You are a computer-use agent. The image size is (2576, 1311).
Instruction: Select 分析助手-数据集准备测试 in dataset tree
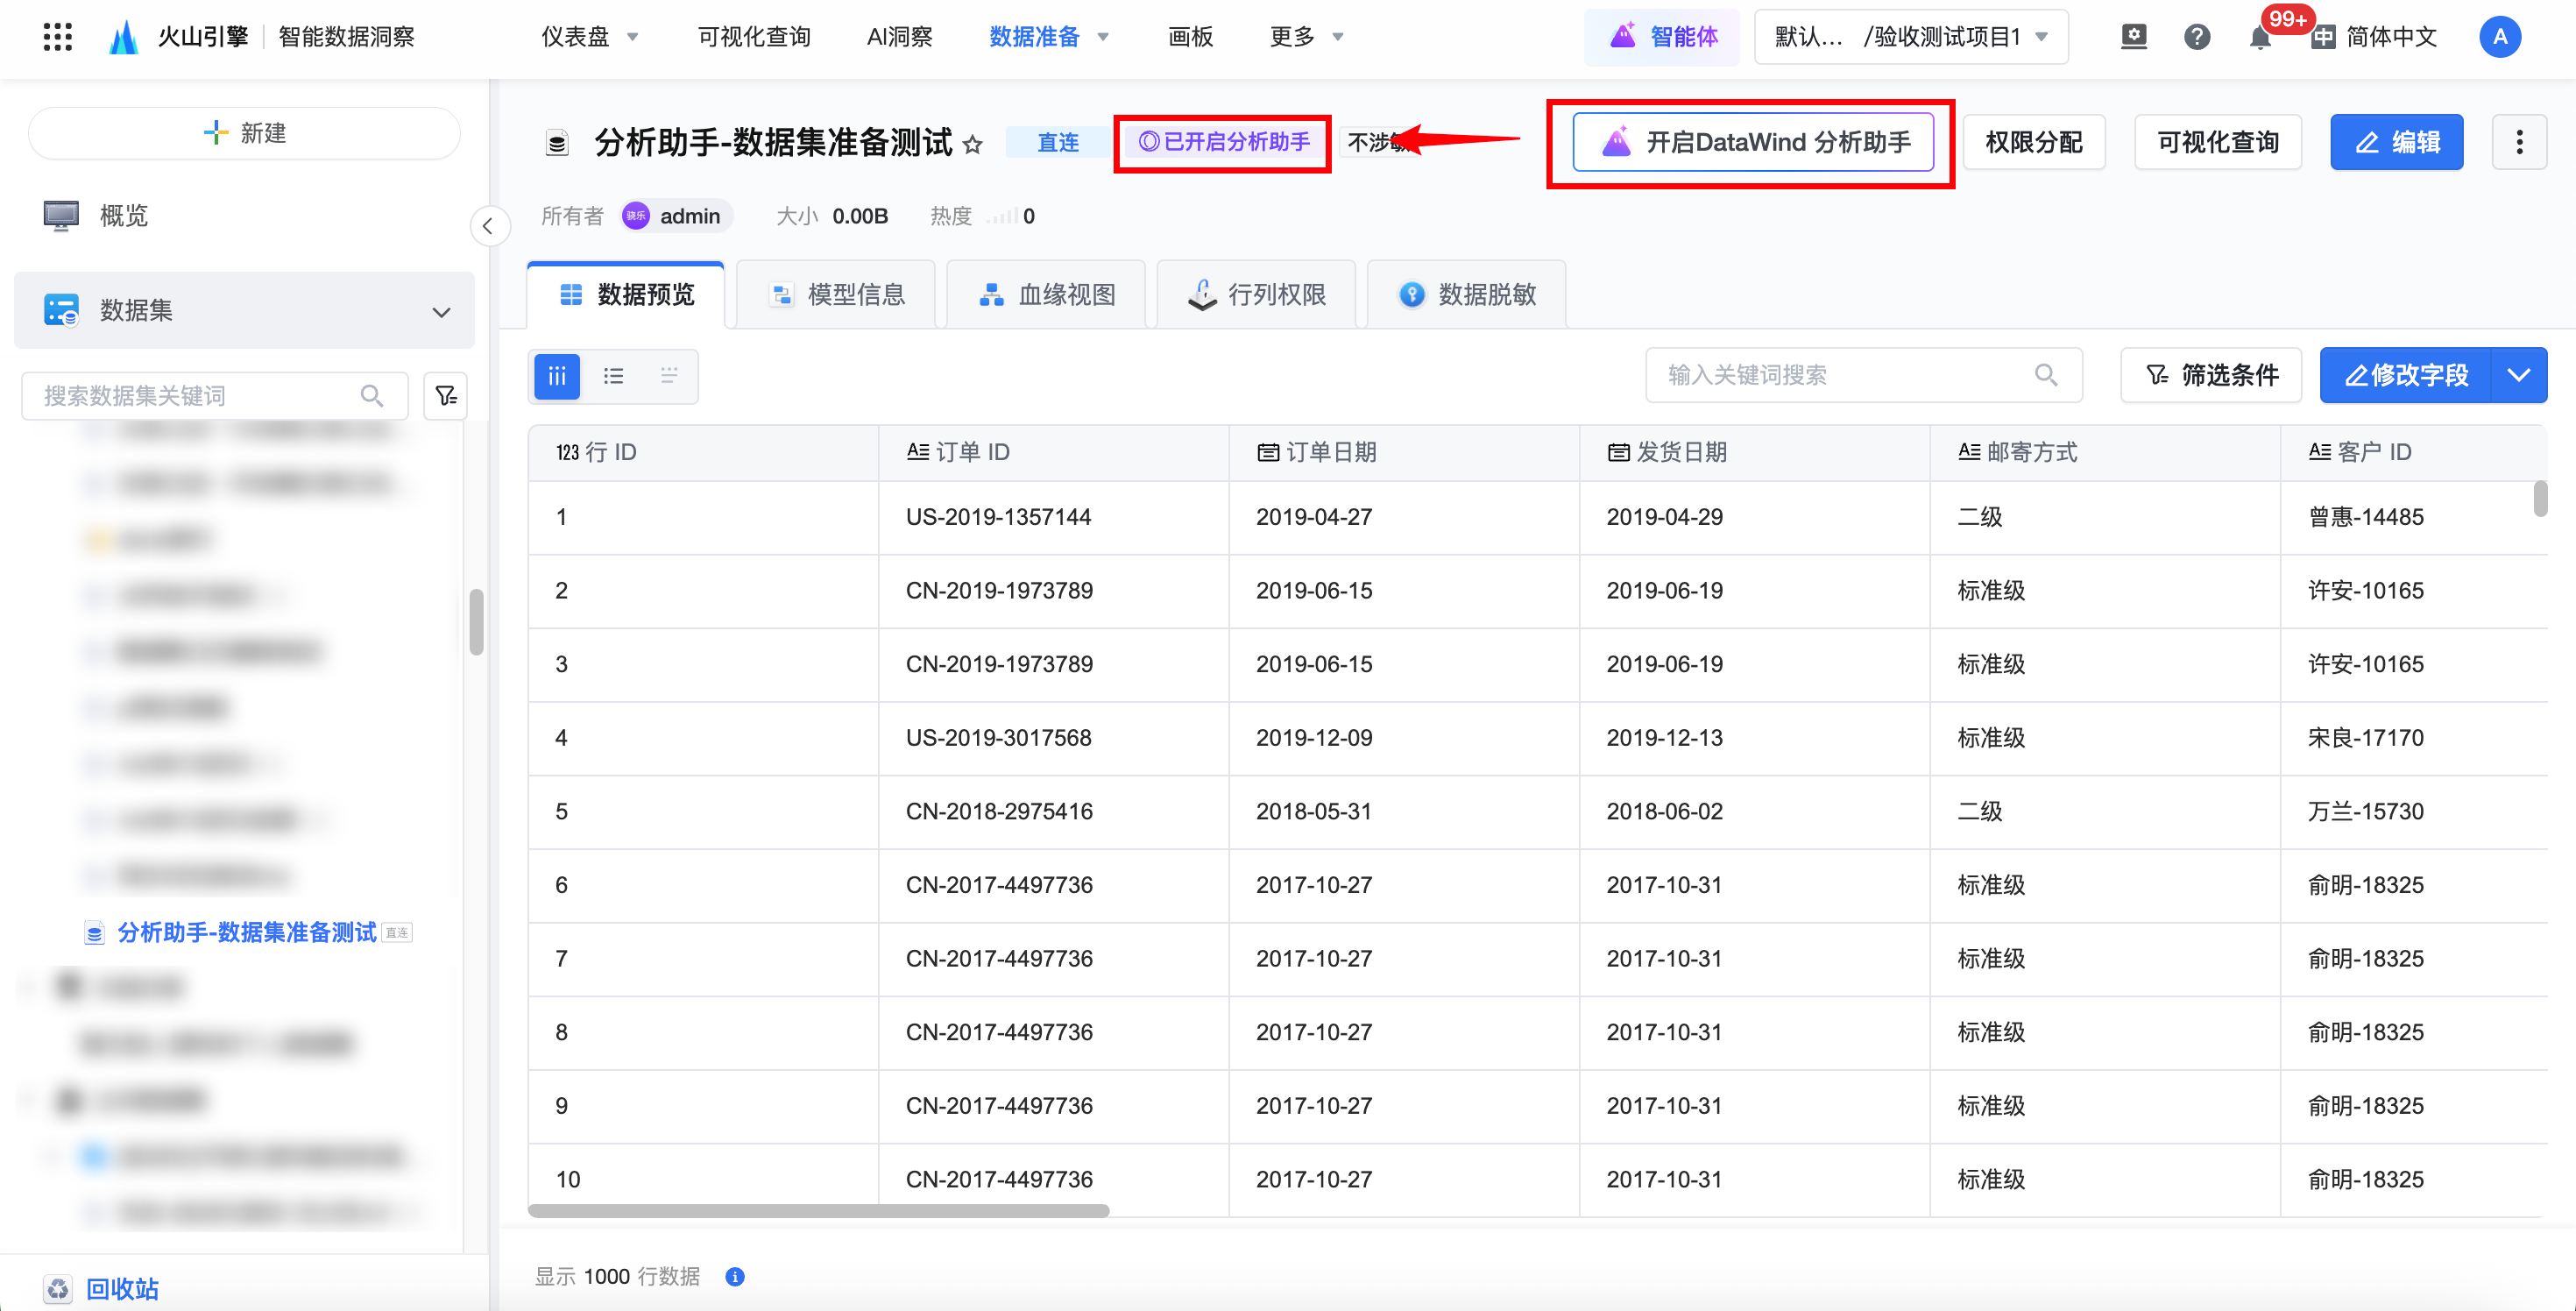coord(247,932)
